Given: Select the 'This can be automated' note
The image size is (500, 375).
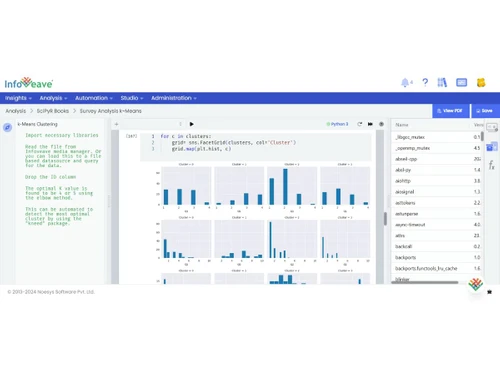Looking at the screenshot, I should [x=59, y=216].
